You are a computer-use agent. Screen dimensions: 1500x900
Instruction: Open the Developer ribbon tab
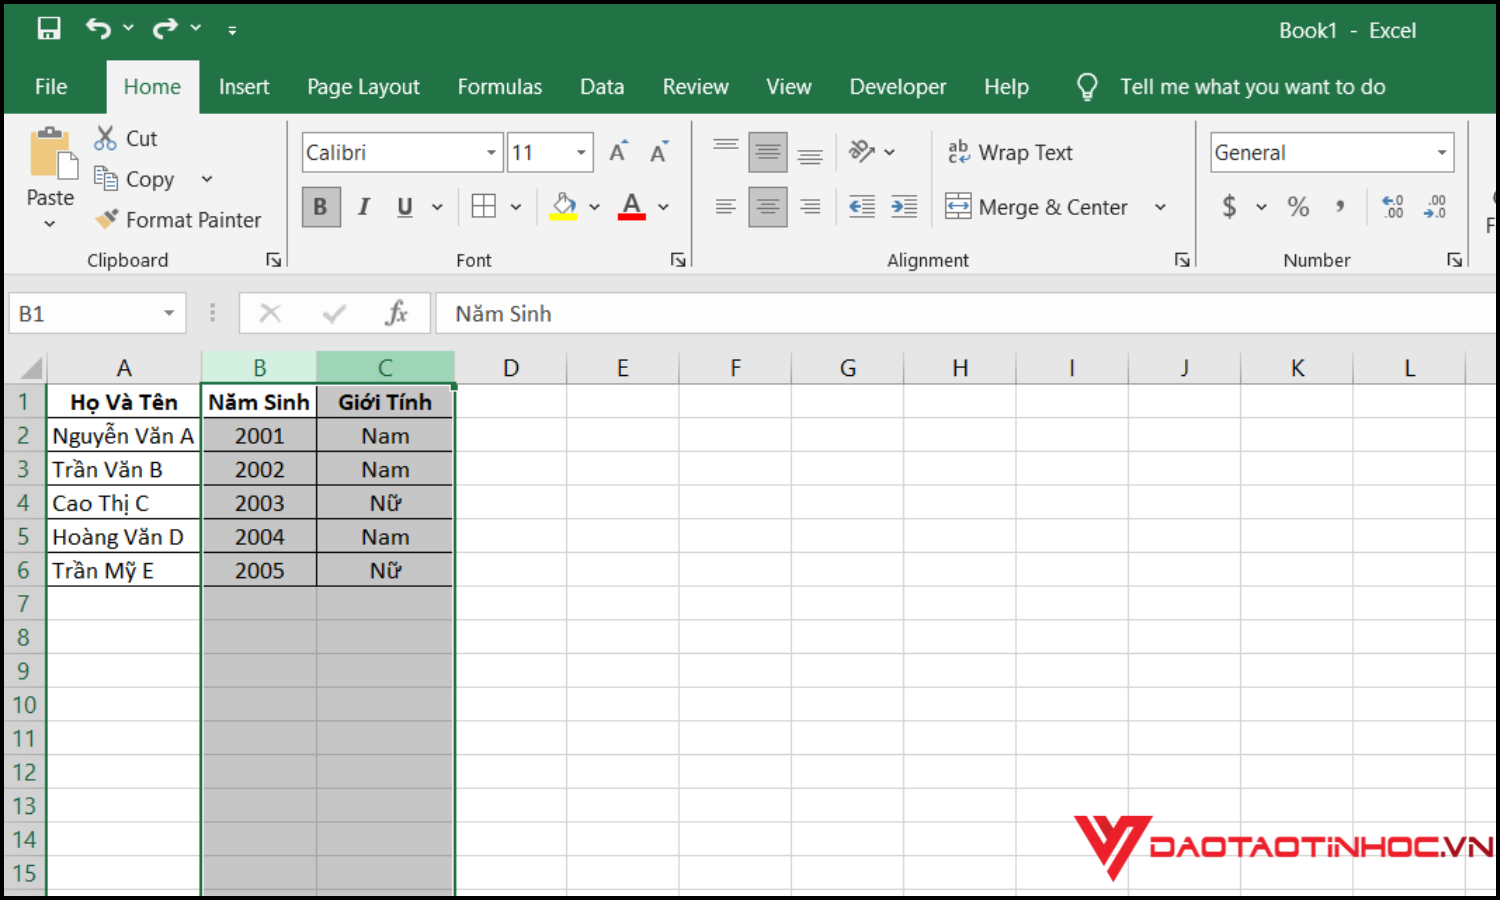pyautogui.click(x=897, y=87)
